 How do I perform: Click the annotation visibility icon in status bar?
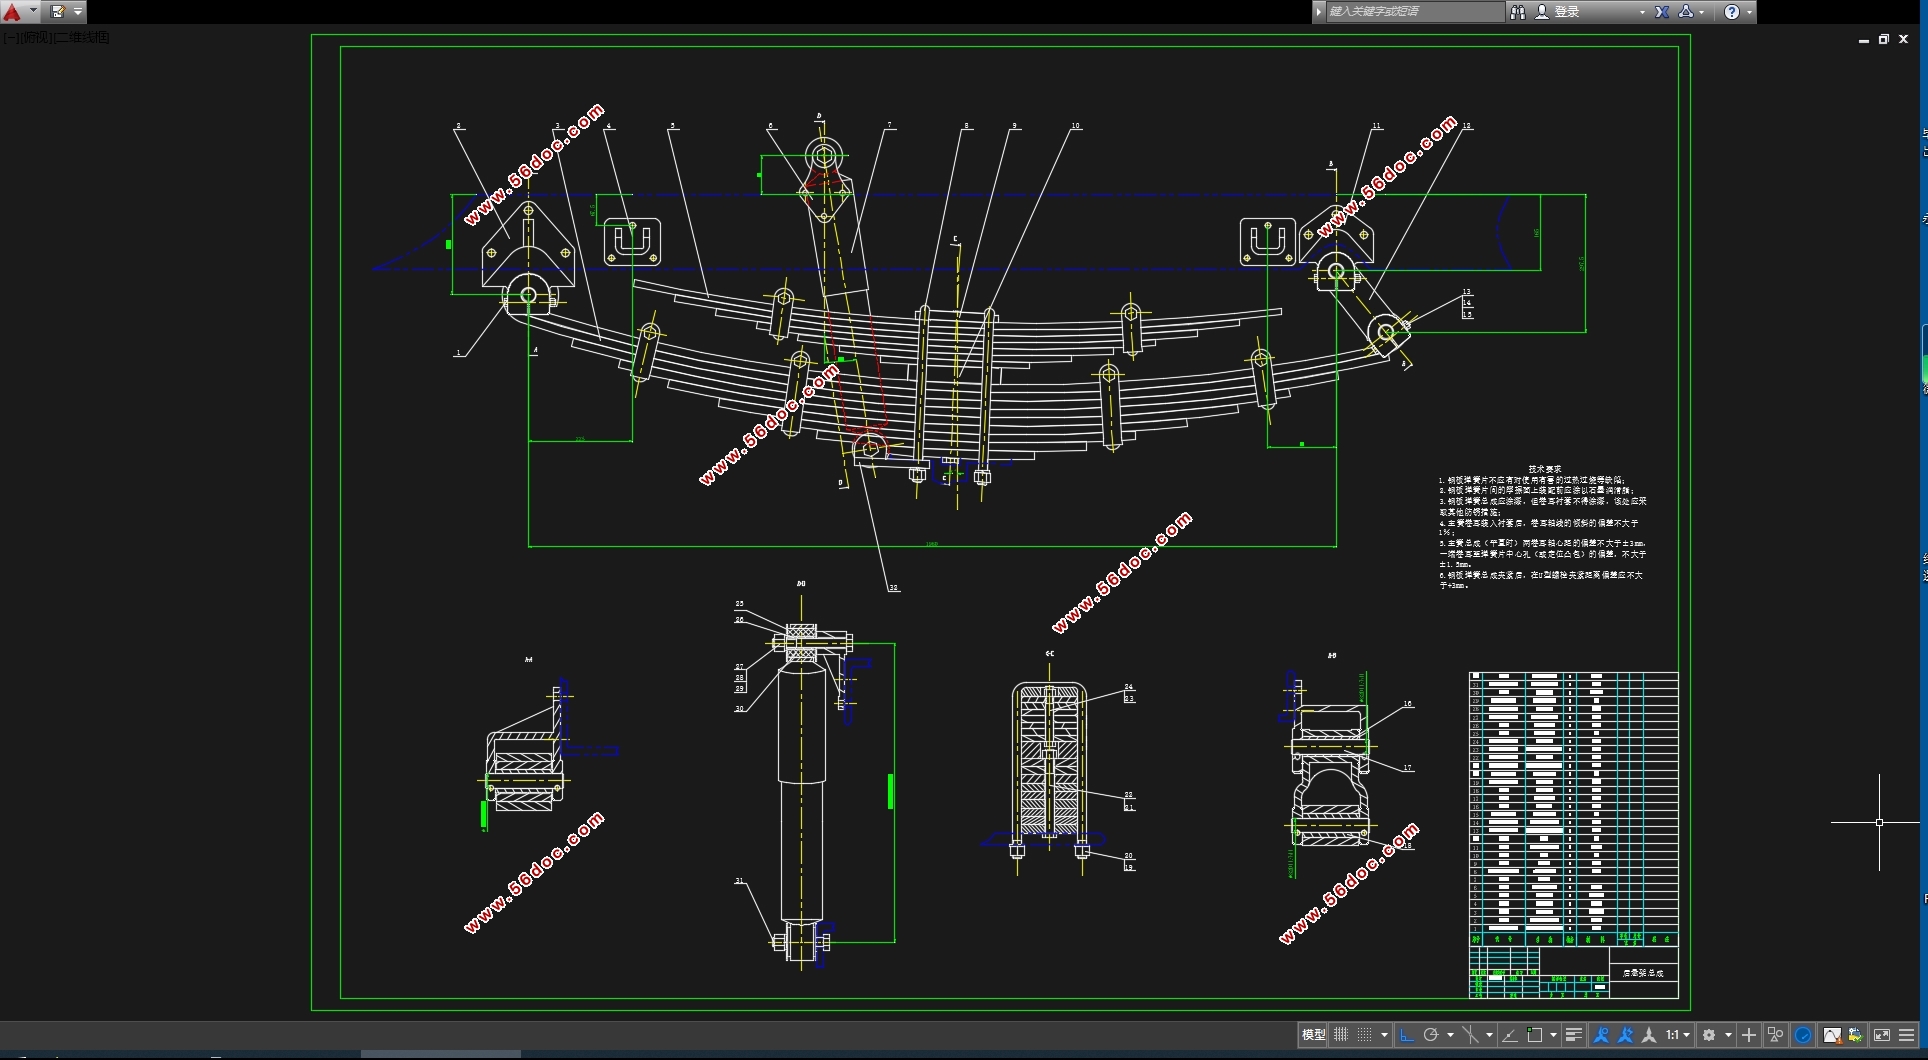pos(1601,1035)
